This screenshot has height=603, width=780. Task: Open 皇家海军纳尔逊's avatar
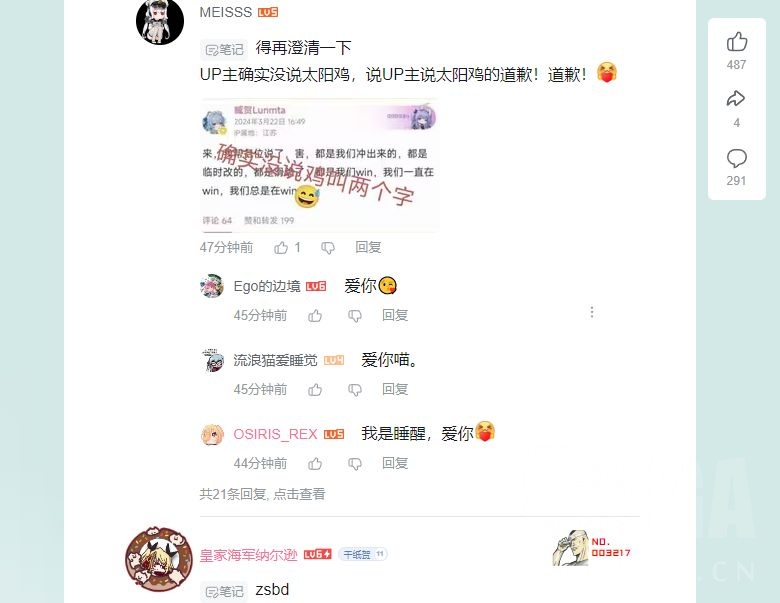(x=159, y=560)
